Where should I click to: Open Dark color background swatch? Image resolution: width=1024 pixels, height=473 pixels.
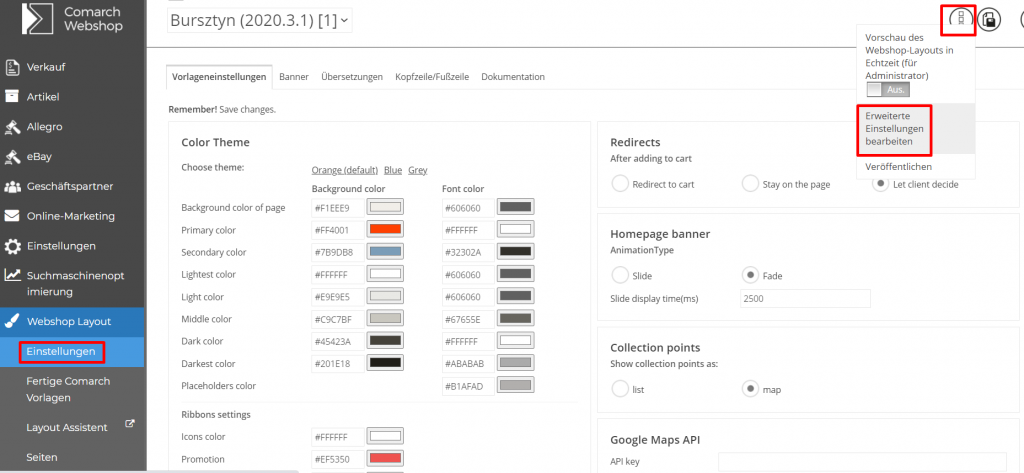(x=385, y=340)
